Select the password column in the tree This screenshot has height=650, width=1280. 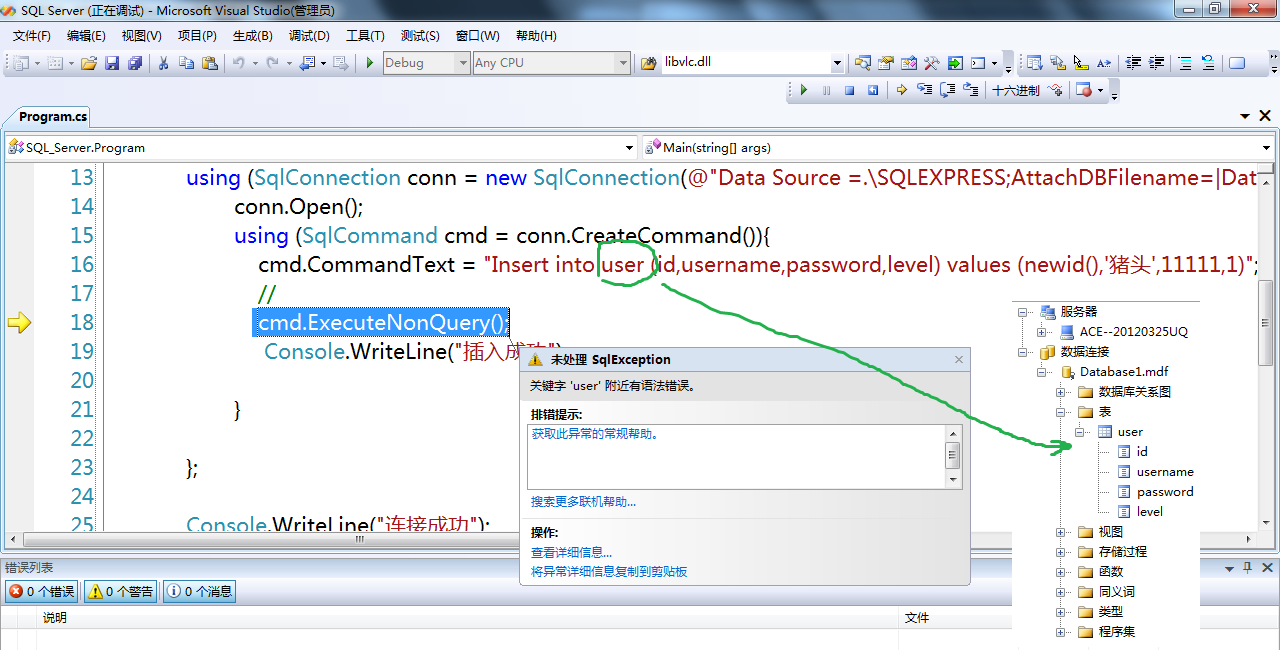1165,492
